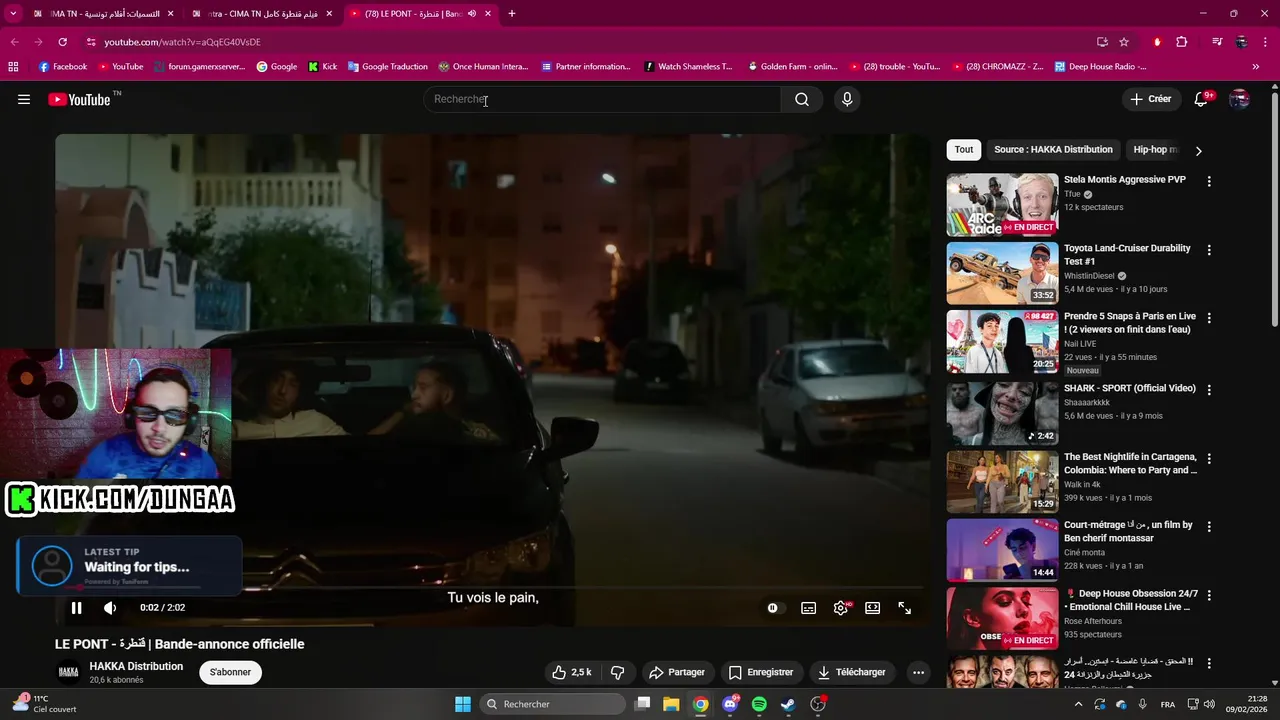
Task: Download video with Télécharger button
Action: 852,672
